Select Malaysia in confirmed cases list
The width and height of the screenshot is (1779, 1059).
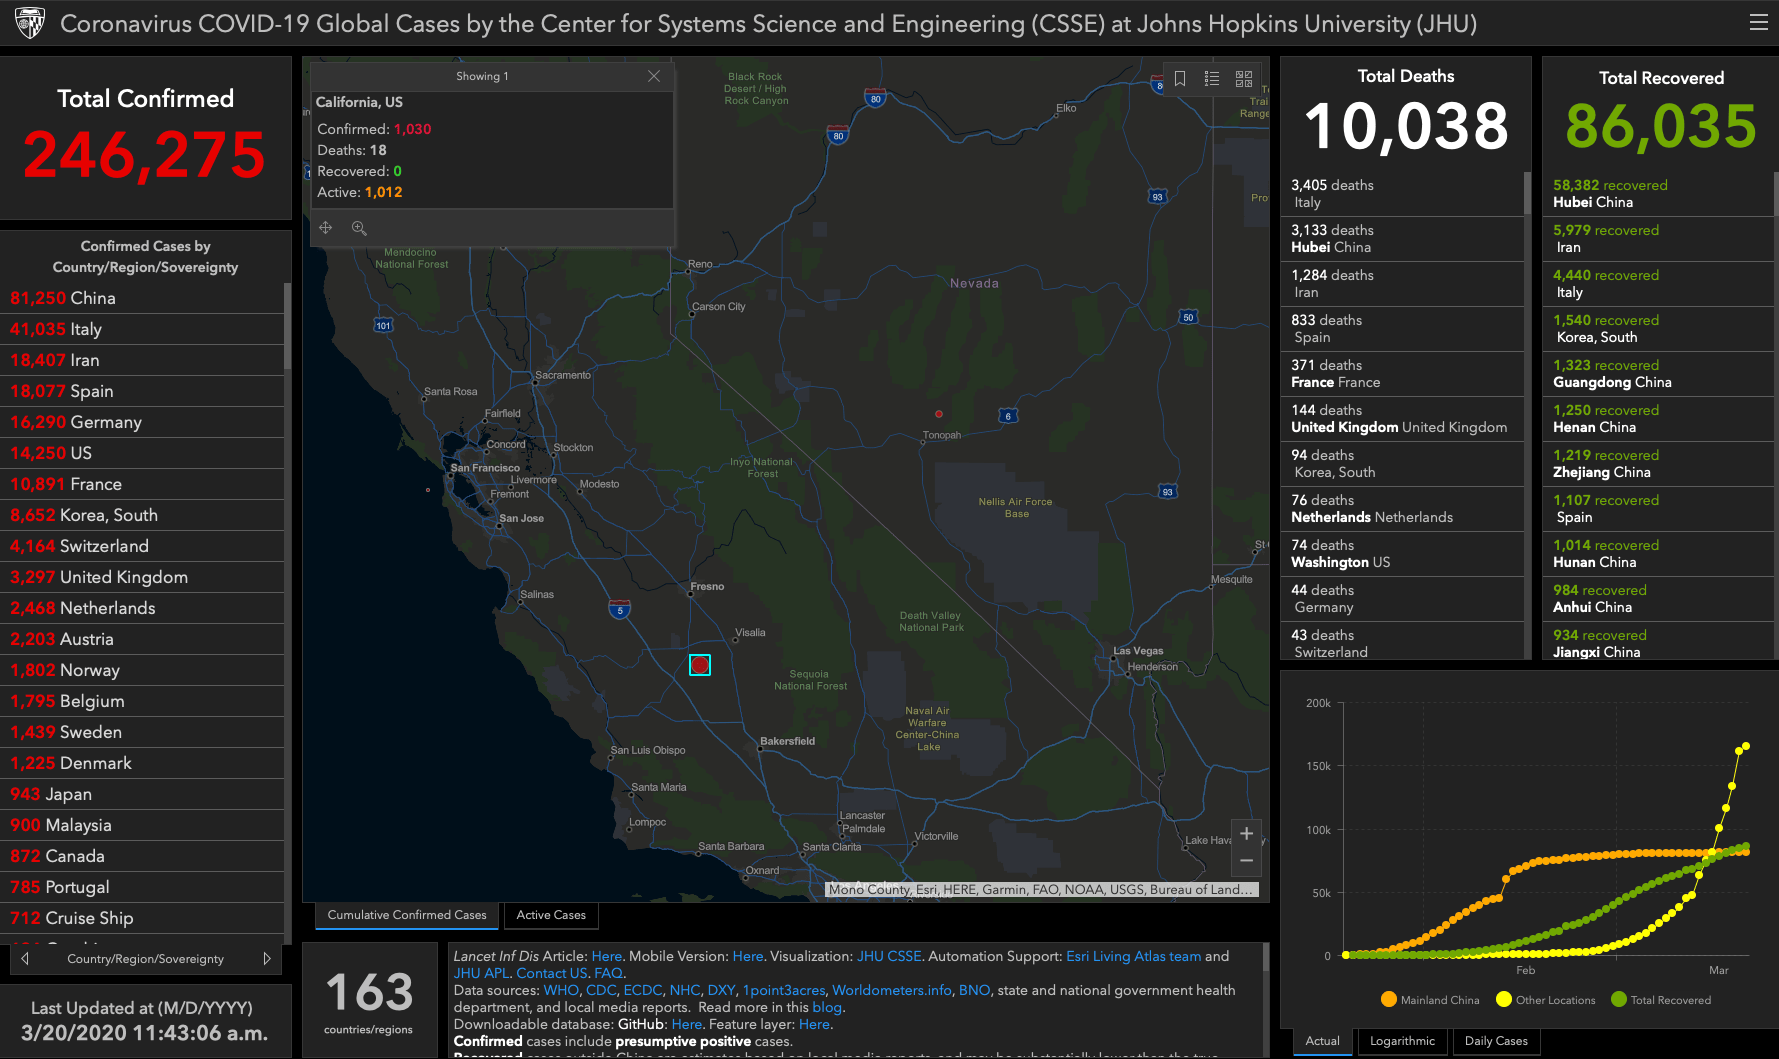coord(143,825)
